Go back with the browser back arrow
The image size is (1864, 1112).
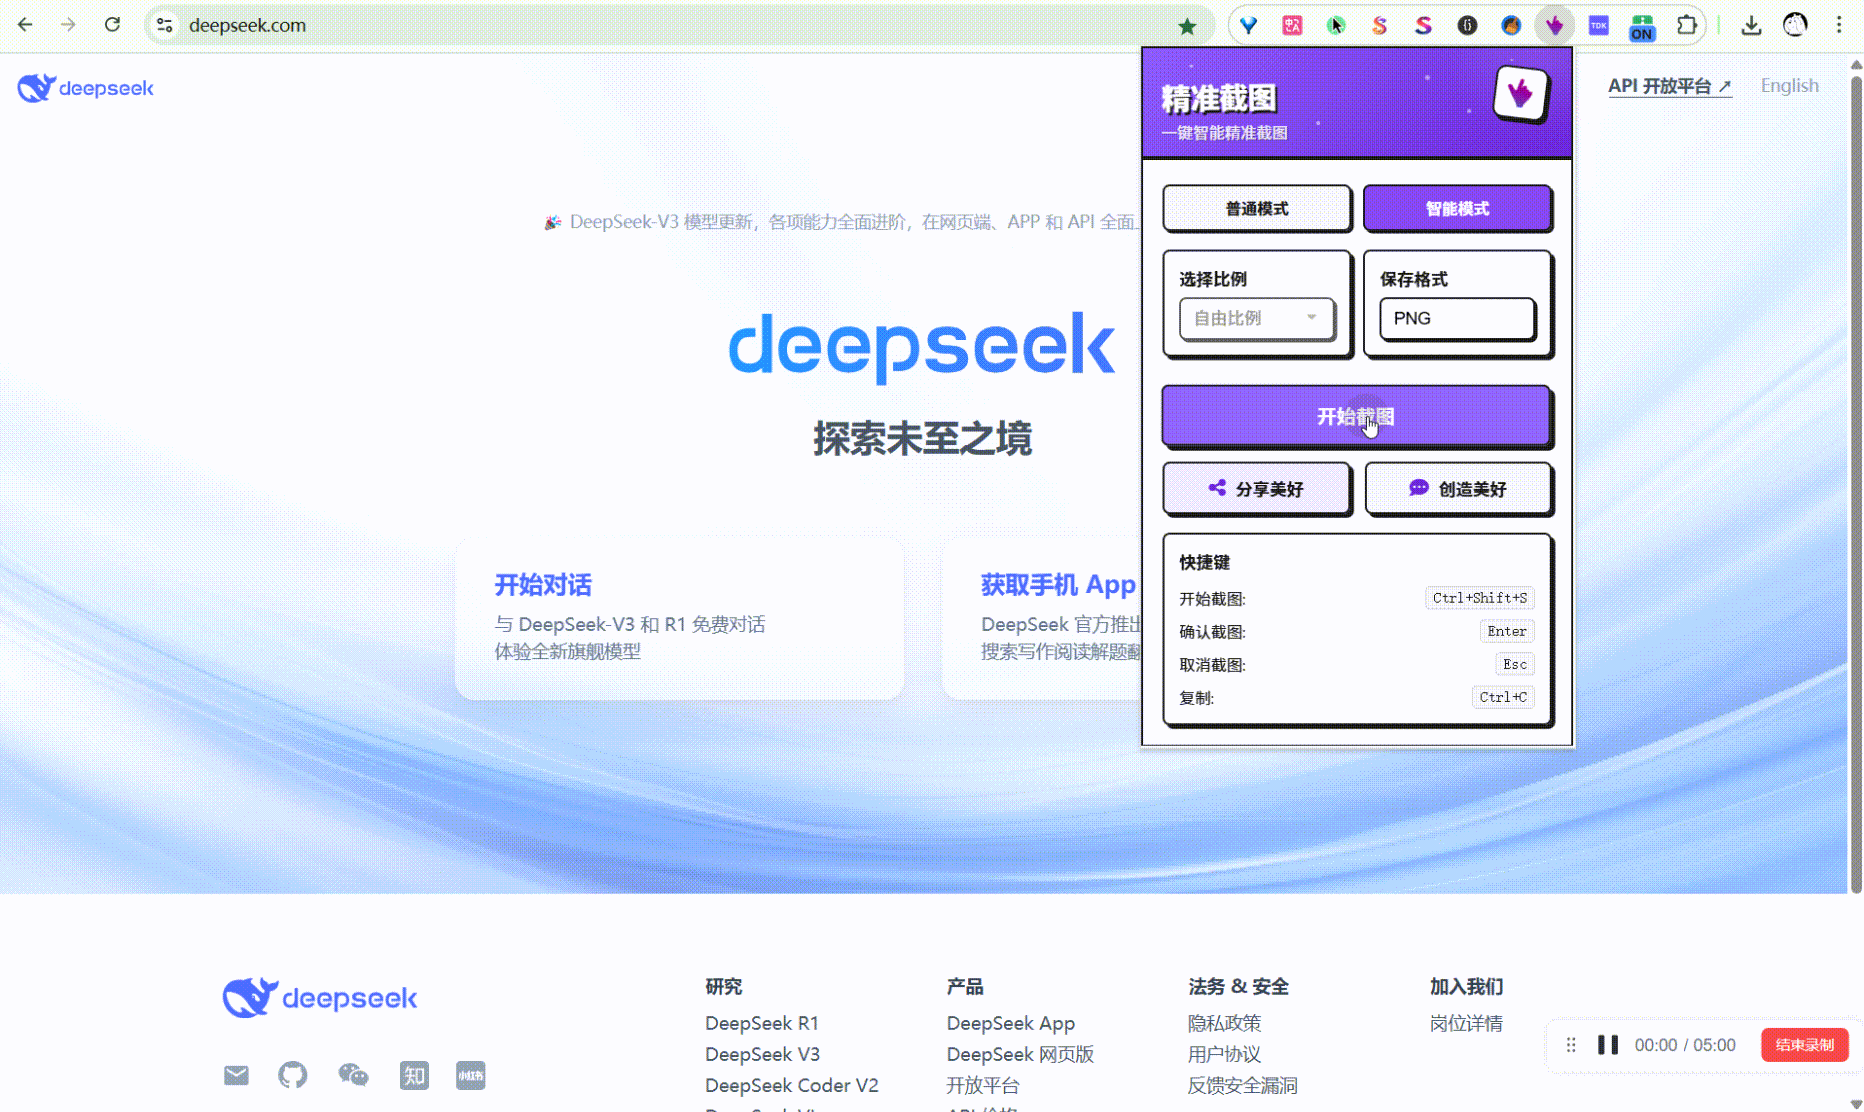[25, 25]
